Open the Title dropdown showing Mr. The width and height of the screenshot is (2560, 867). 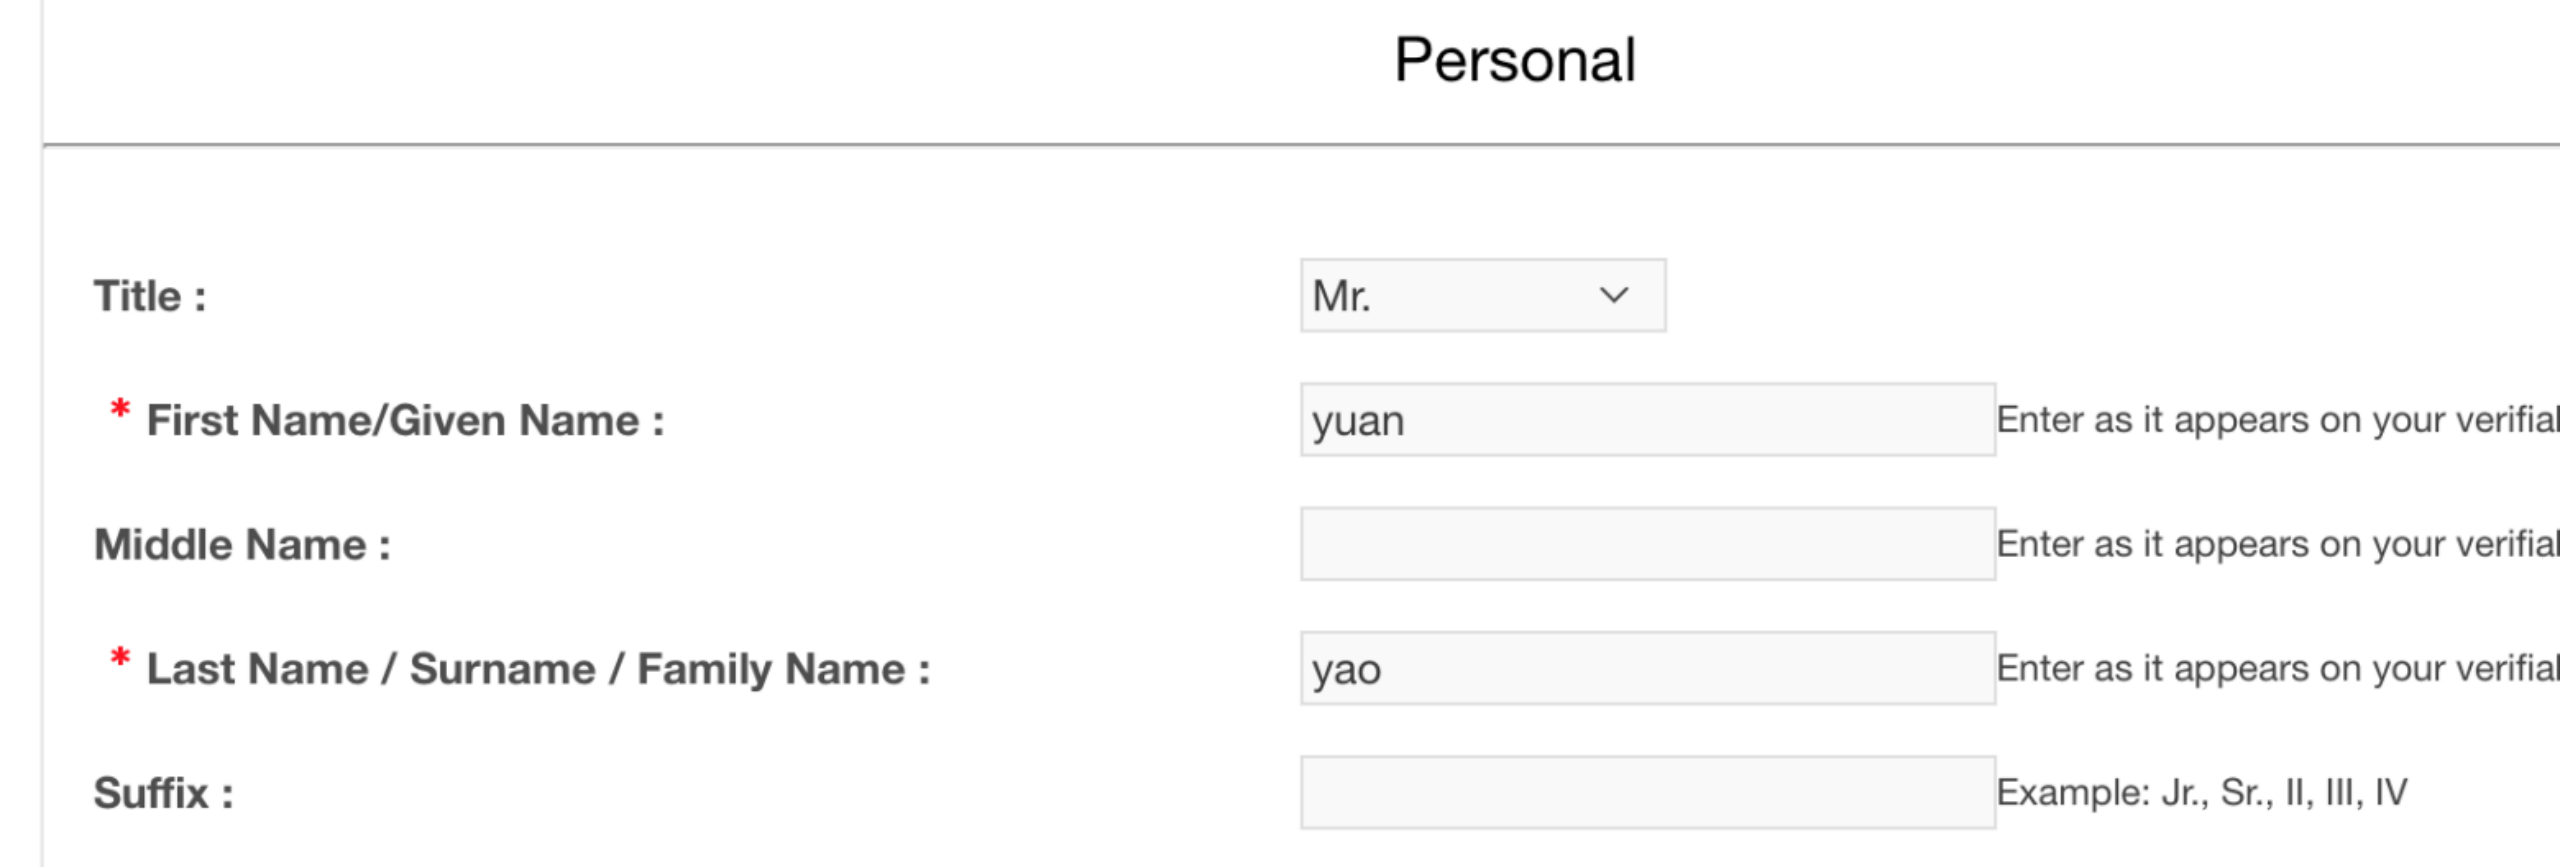coord(1482,296)
